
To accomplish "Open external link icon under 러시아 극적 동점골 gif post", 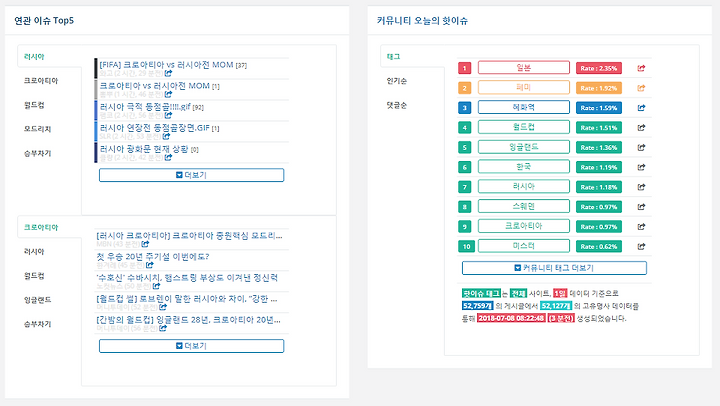I will tap(169, 115).
